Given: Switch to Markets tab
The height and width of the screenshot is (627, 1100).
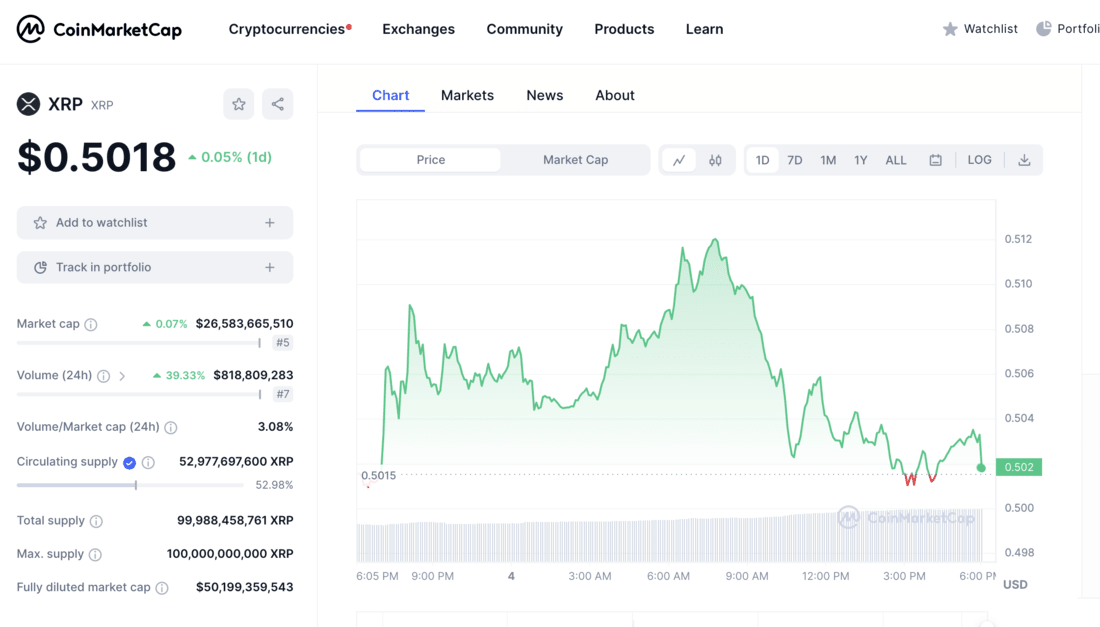Looking at the screenshot, I should pyautogui.click(x=467, y=95).
